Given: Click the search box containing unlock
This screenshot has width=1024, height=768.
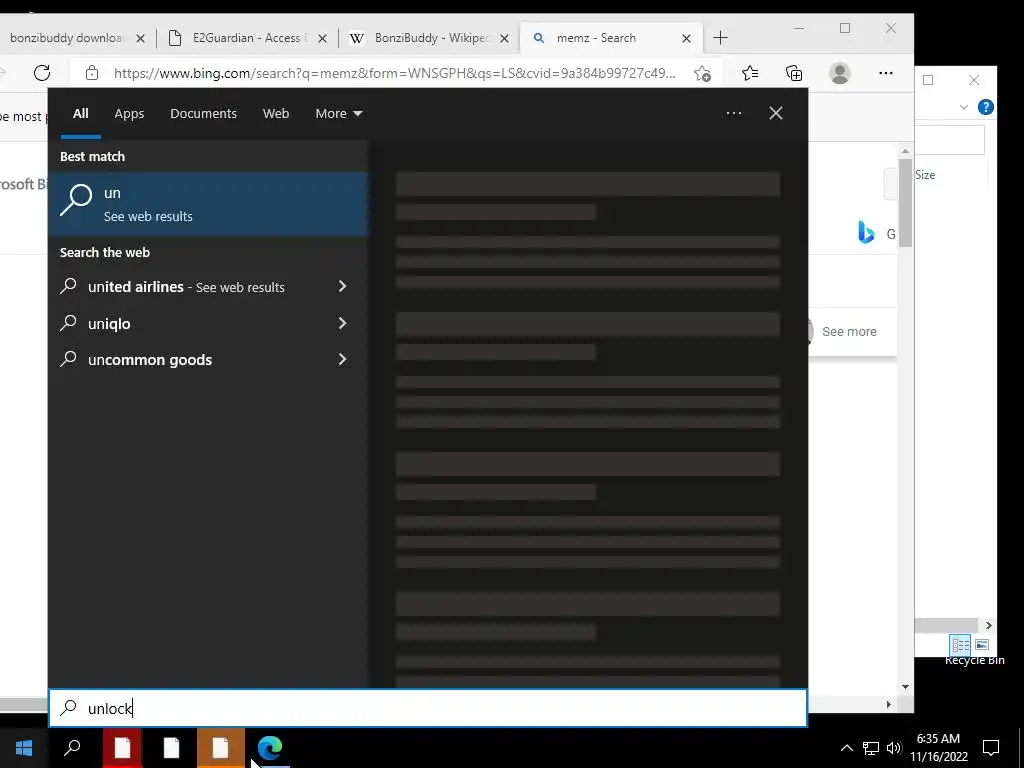Looking at the screenshot, I should [428, 708].
